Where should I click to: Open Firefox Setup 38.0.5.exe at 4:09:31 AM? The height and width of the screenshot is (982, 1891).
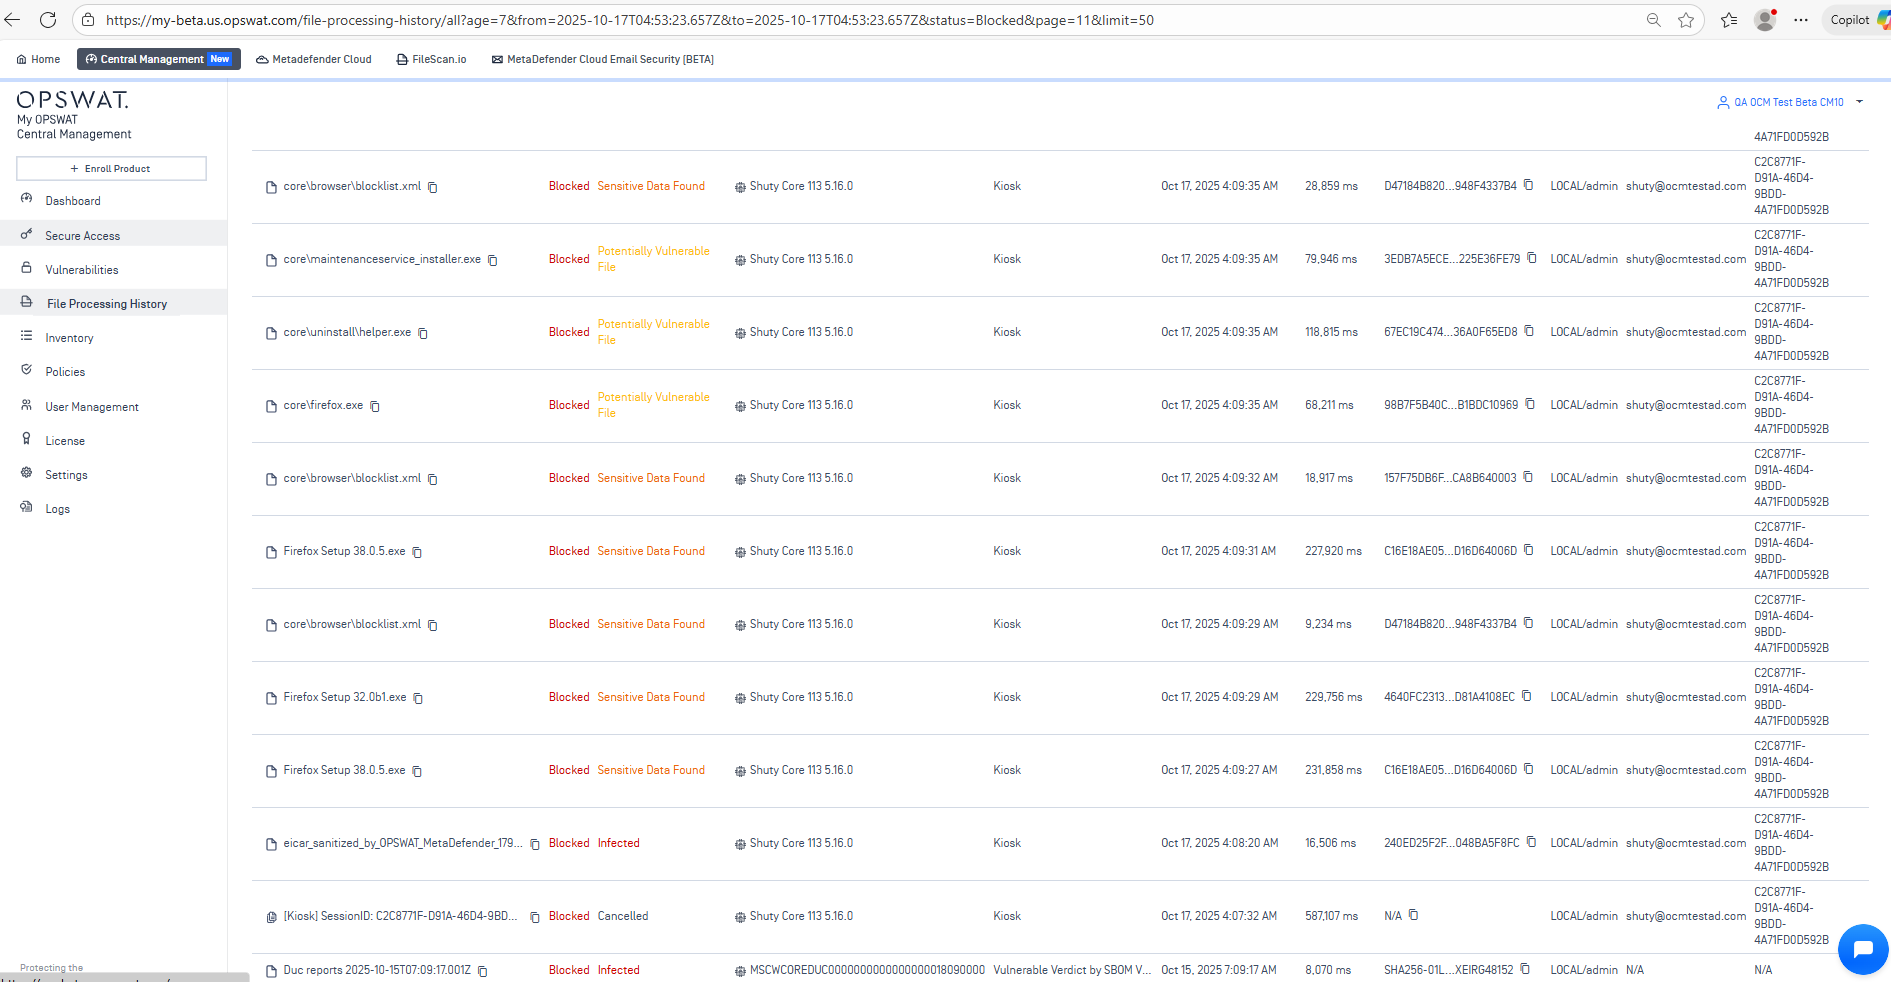[x=344, y=551]
